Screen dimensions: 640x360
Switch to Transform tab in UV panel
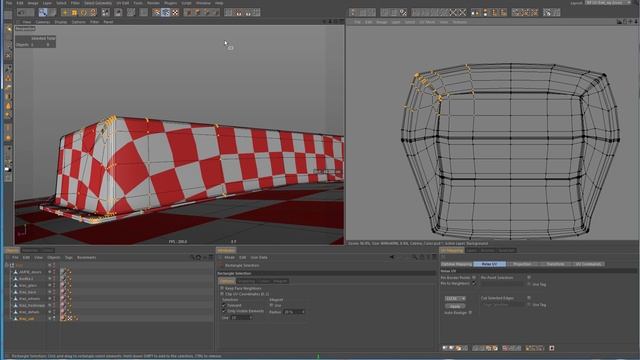pyautogui.click(x=555, y=264)
